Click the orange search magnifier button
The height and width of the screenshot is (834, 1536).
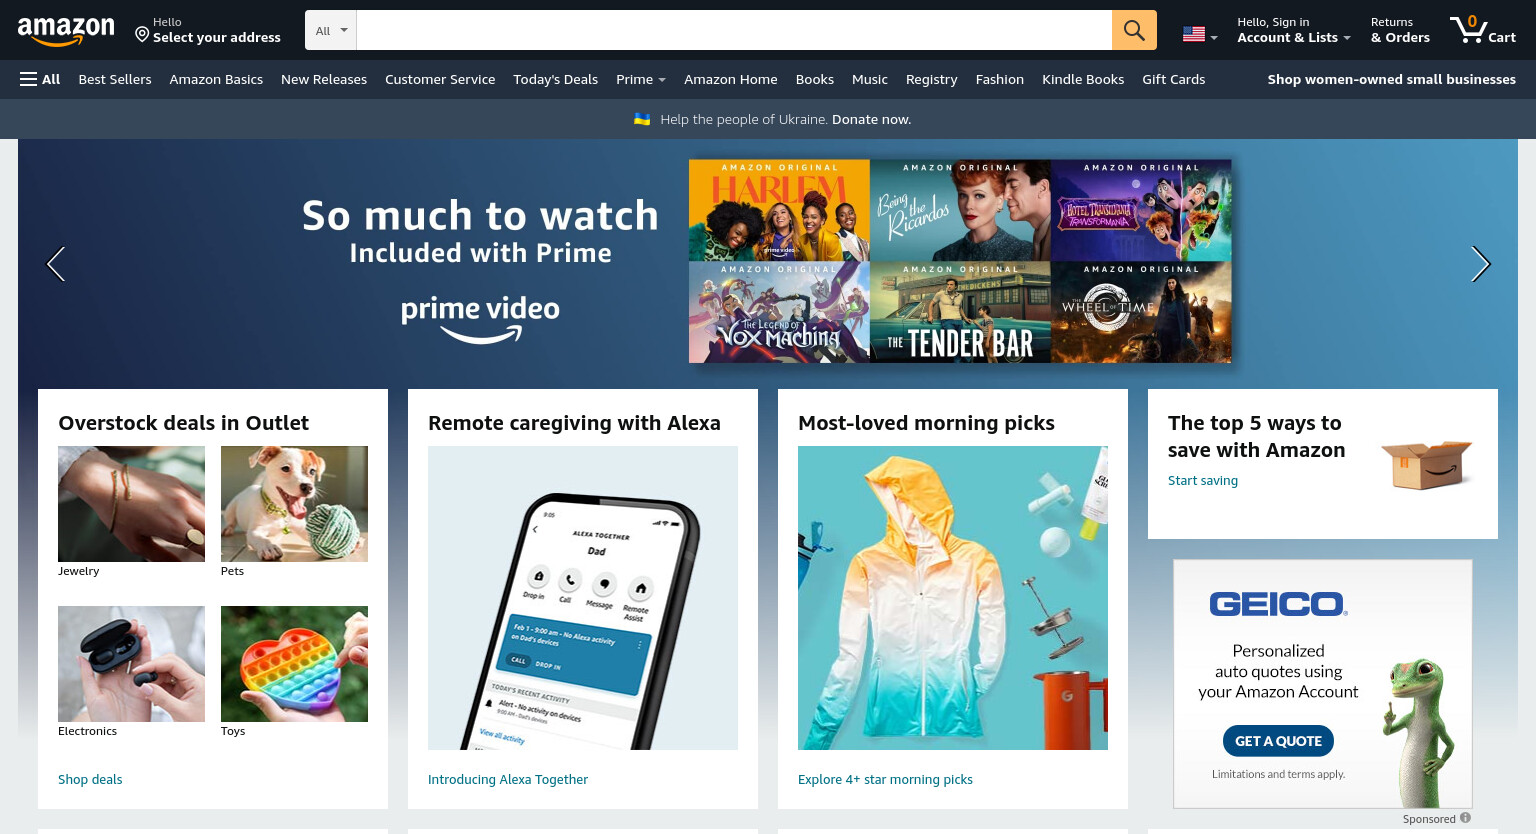[1134, 30]
